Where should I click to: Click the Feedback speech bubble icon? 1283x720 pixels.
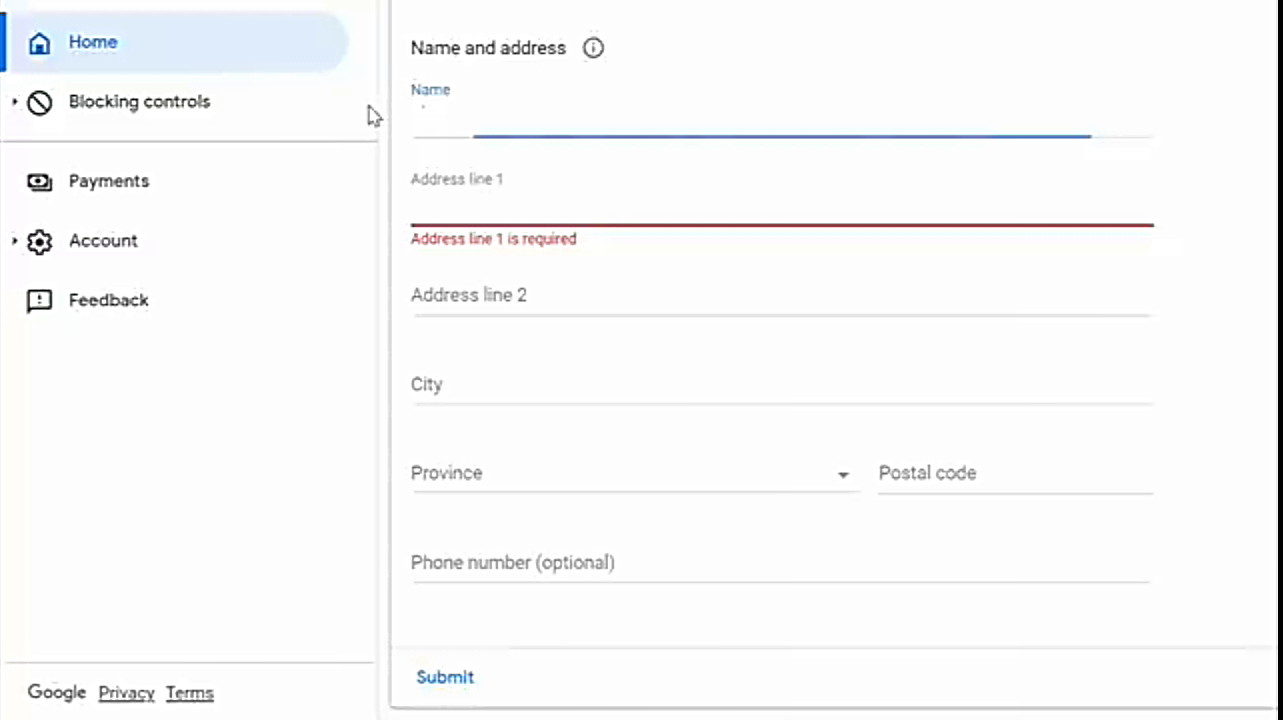click(x=39, y=301)
